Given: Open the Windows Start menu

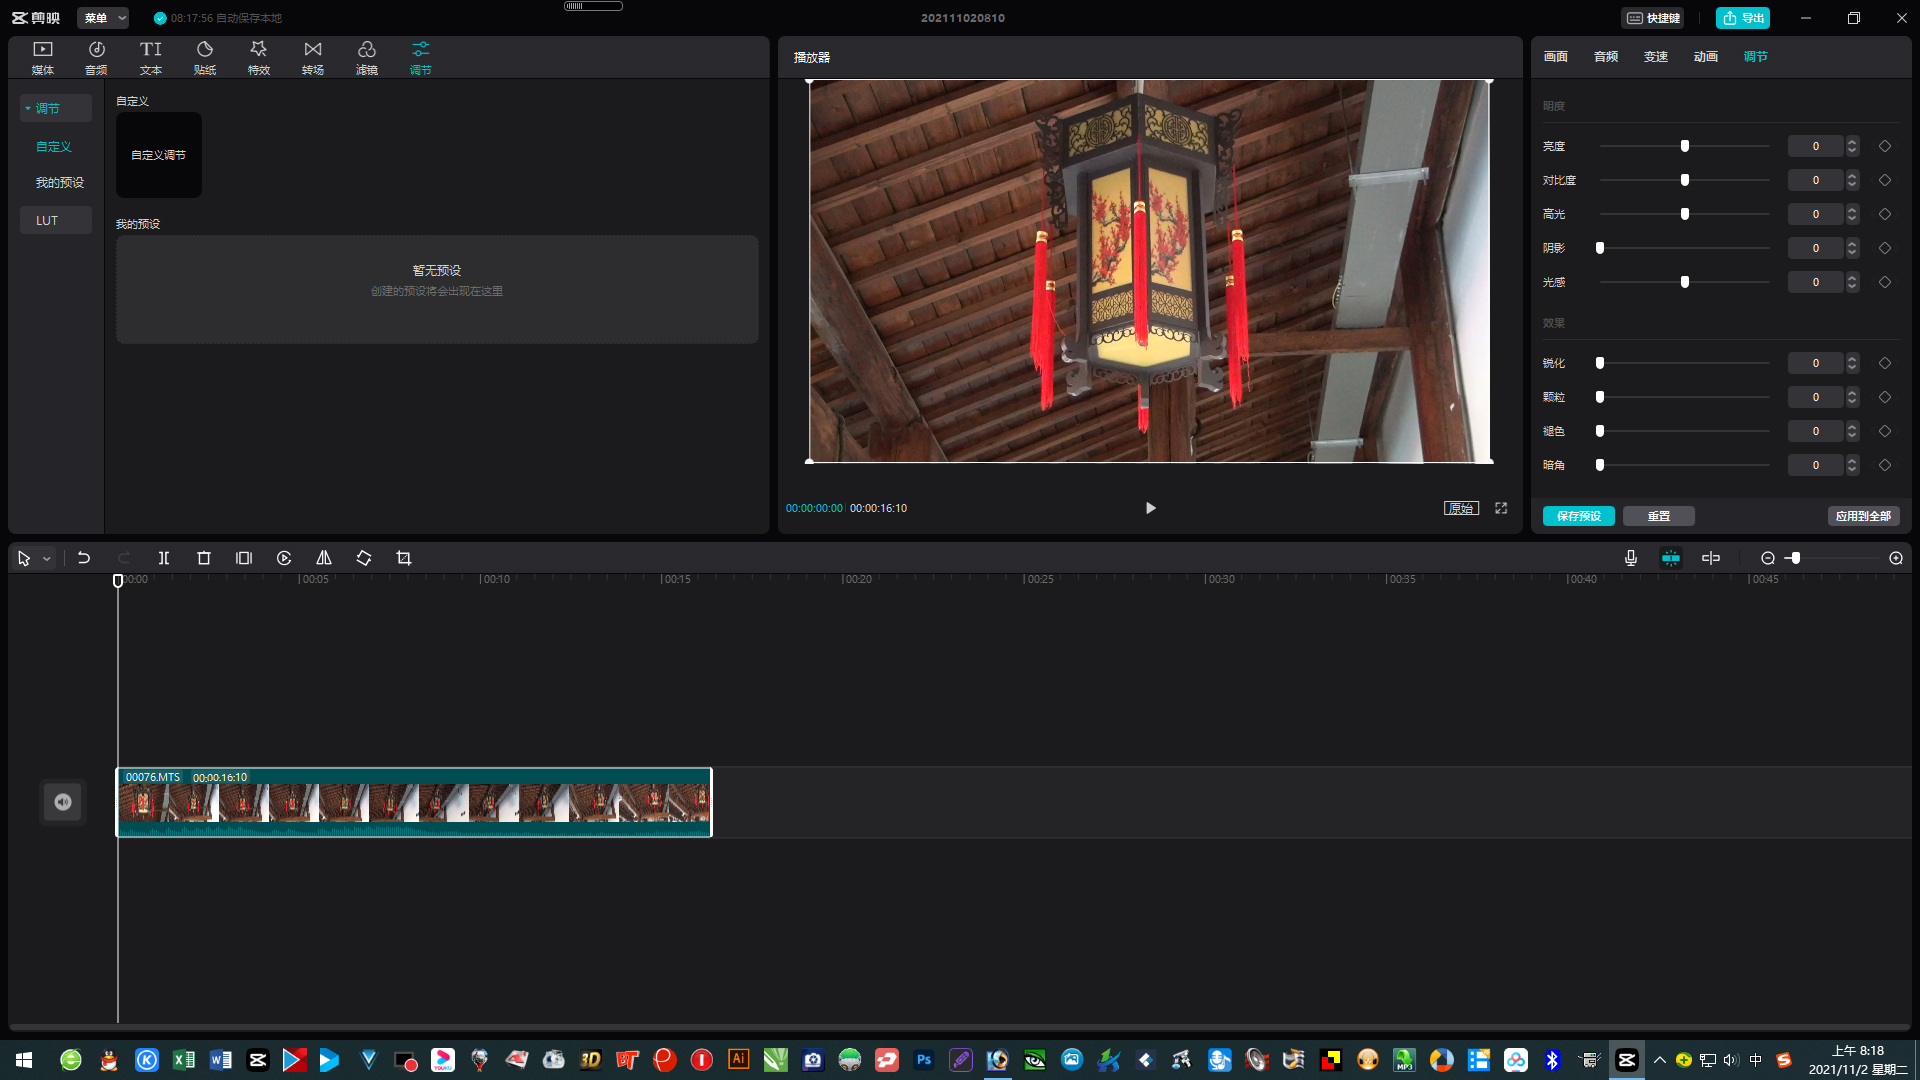Looking at the screenshot, I should 24,1060.
